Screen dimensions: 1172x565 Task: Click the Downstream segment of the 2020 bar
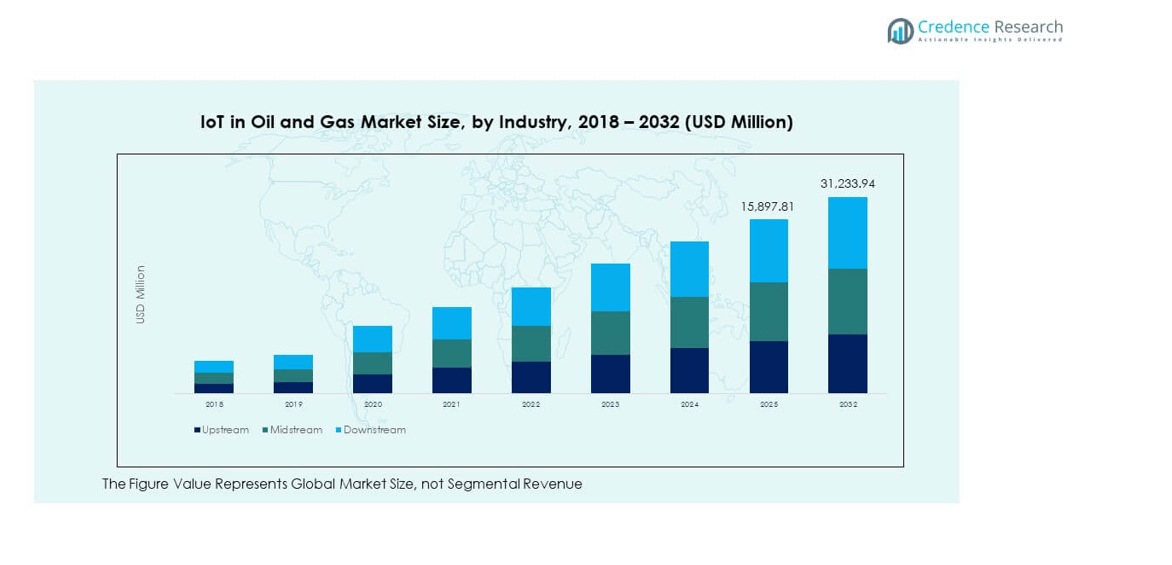coord(372,339)
